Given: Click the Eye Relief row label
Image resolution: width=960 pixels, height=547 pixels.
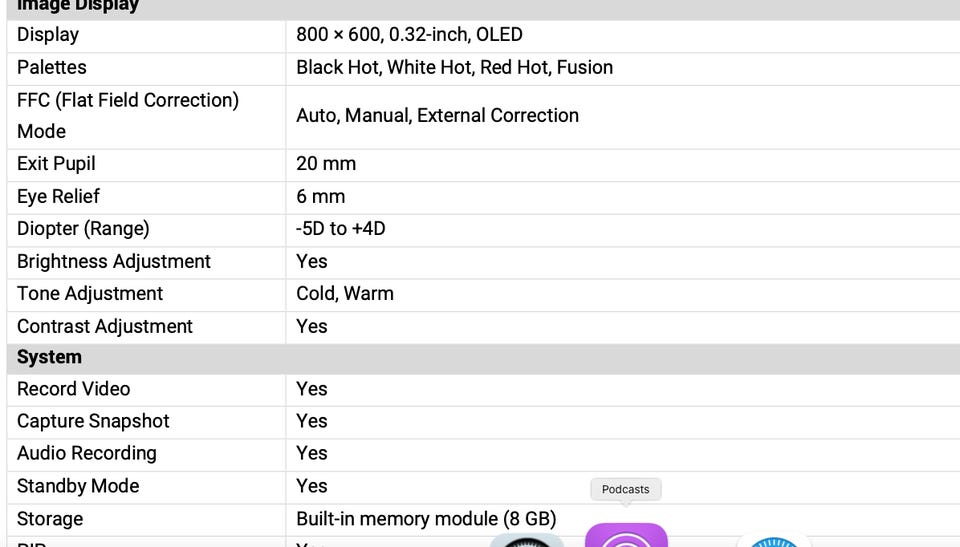Looking at the screenshot, I should pyautogui.click(x=58, y=197).
